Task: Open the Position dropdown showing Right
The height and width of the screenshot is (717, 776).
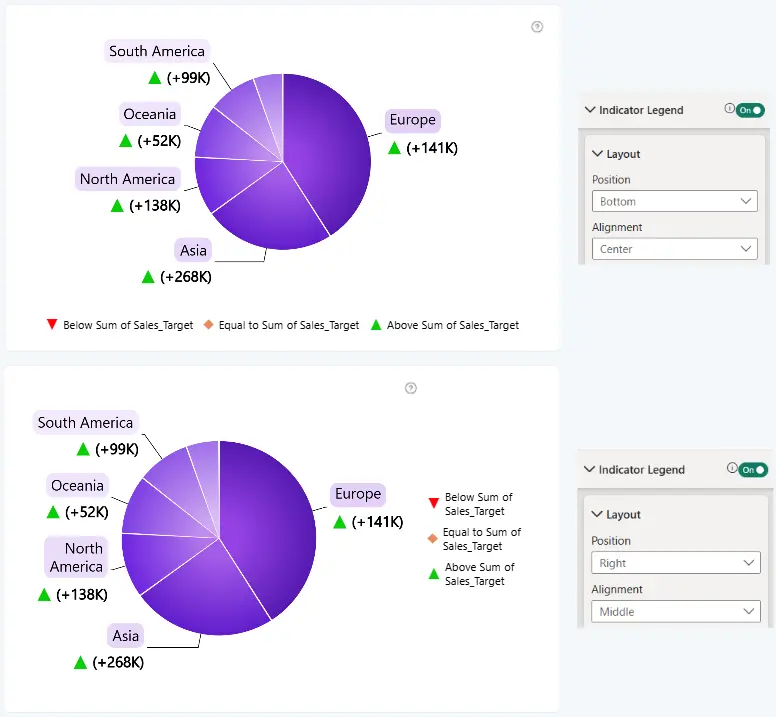Action: (x=676, y=563)
